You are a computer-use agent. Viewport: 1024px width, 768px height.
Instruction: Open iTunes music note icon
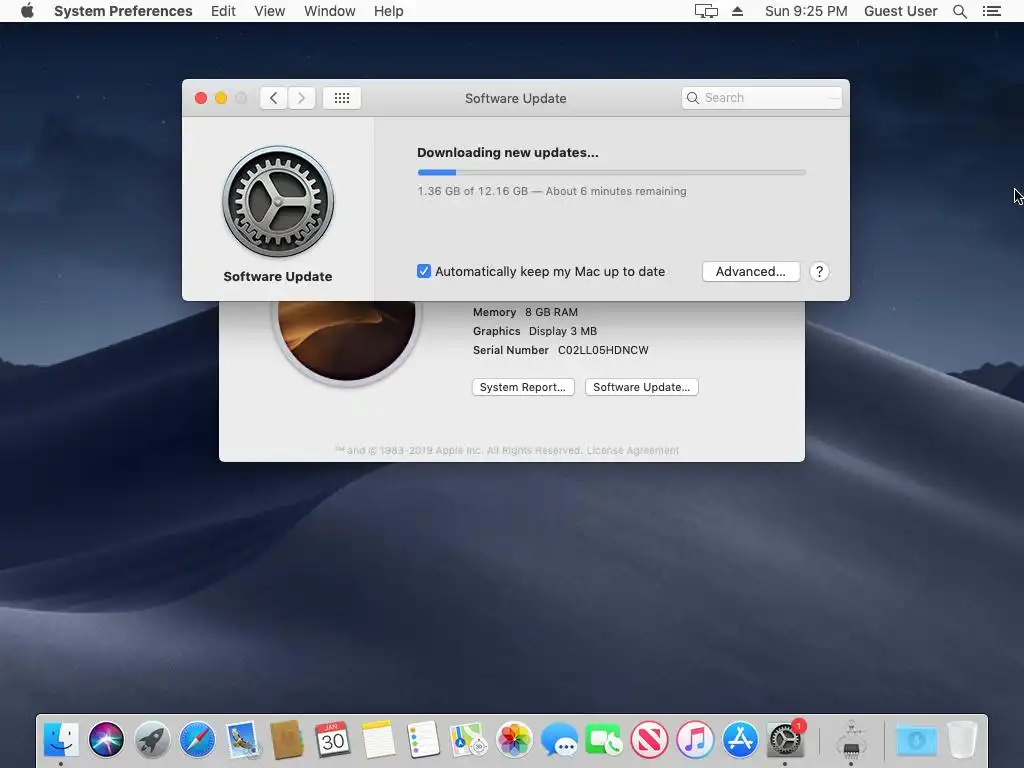pos(695,740)
